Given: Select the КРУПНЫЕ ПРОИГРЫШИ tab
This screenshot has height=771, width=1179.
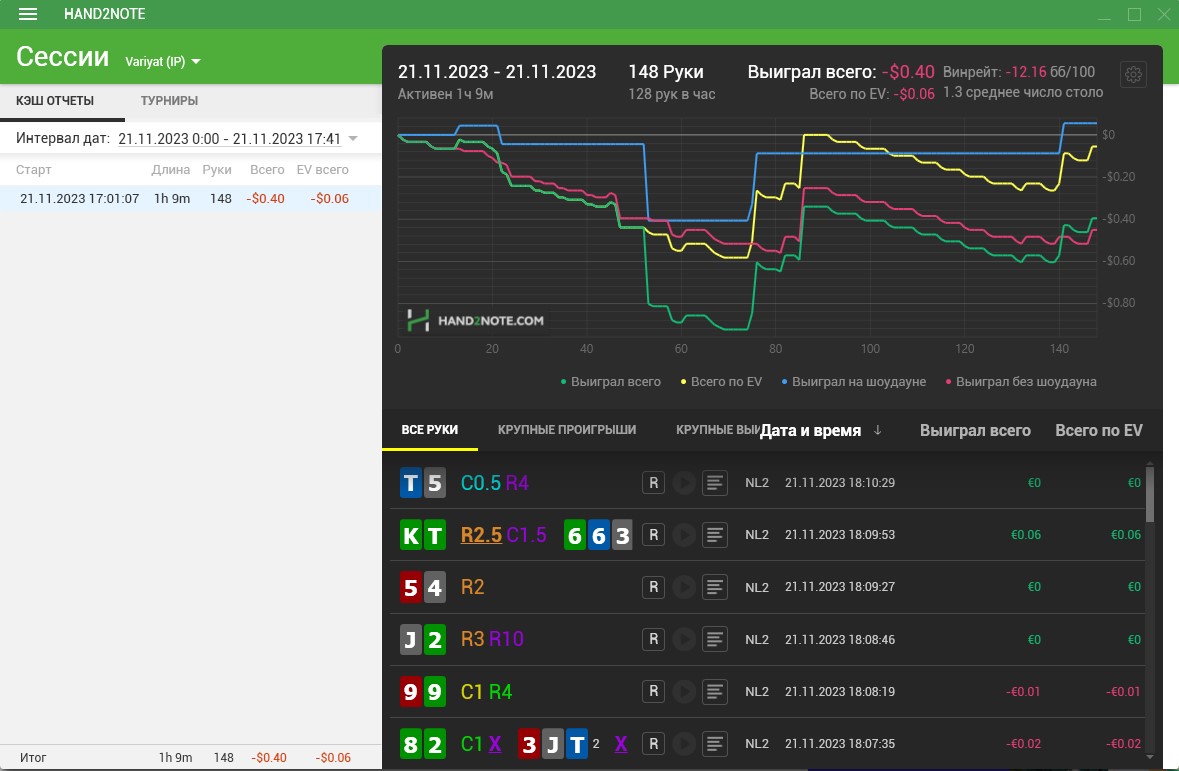Looking at the screenshot, I should click(567, 430).
